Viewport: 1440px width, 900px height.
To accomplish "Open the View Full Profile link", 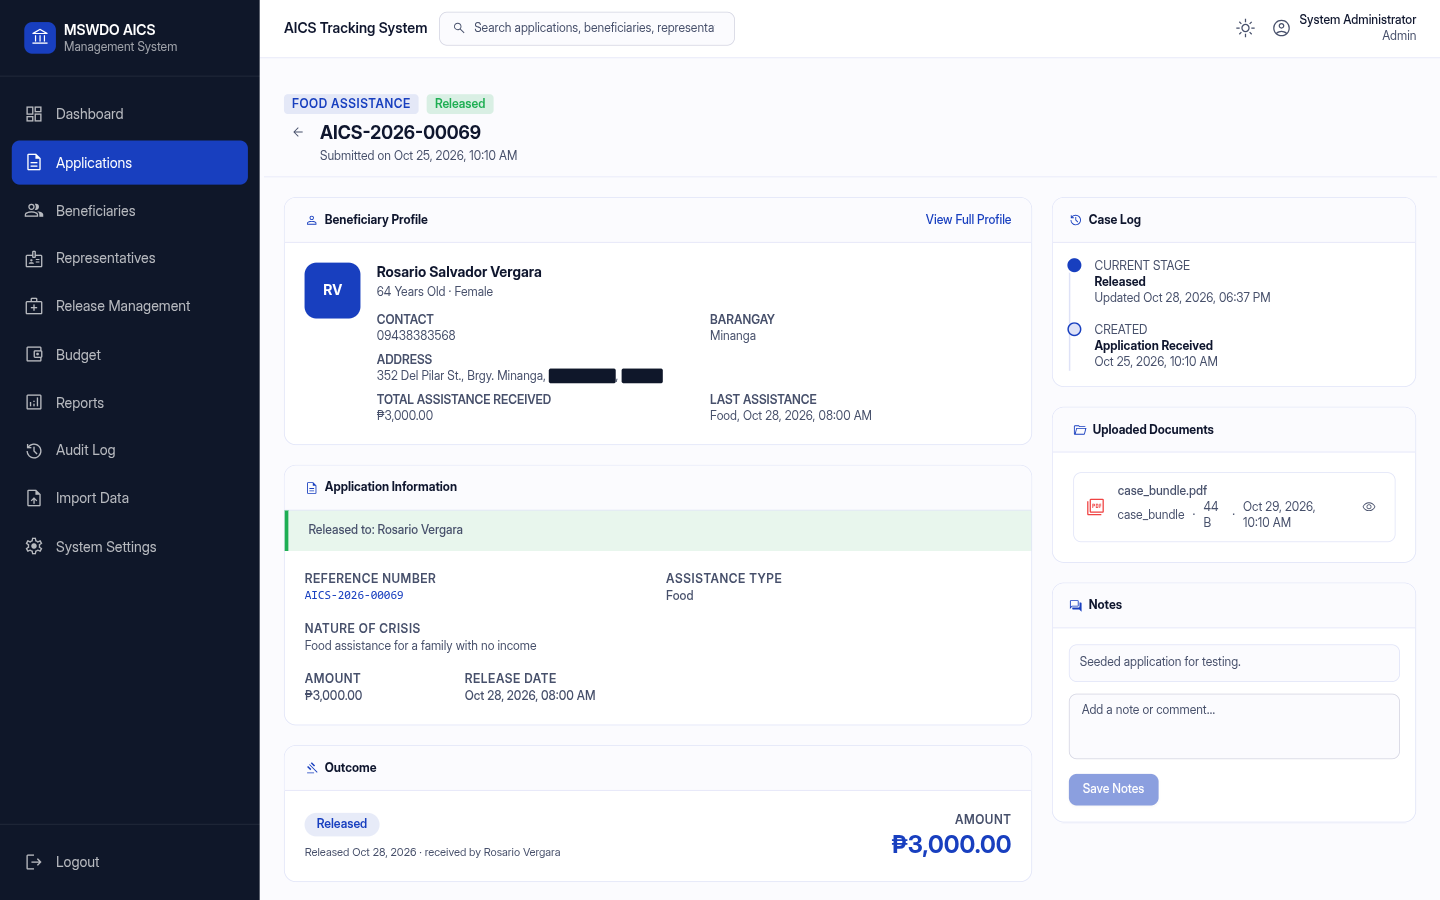I will pyautogui.click(x=968, y=220).
